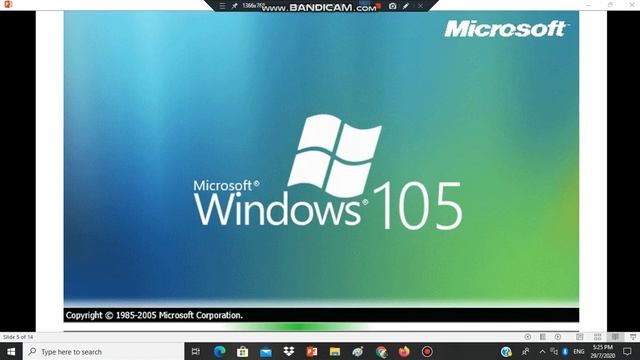The image size is (640, 360).
Task: Click the Bandicam pin icon
Action: click(234, 6)
